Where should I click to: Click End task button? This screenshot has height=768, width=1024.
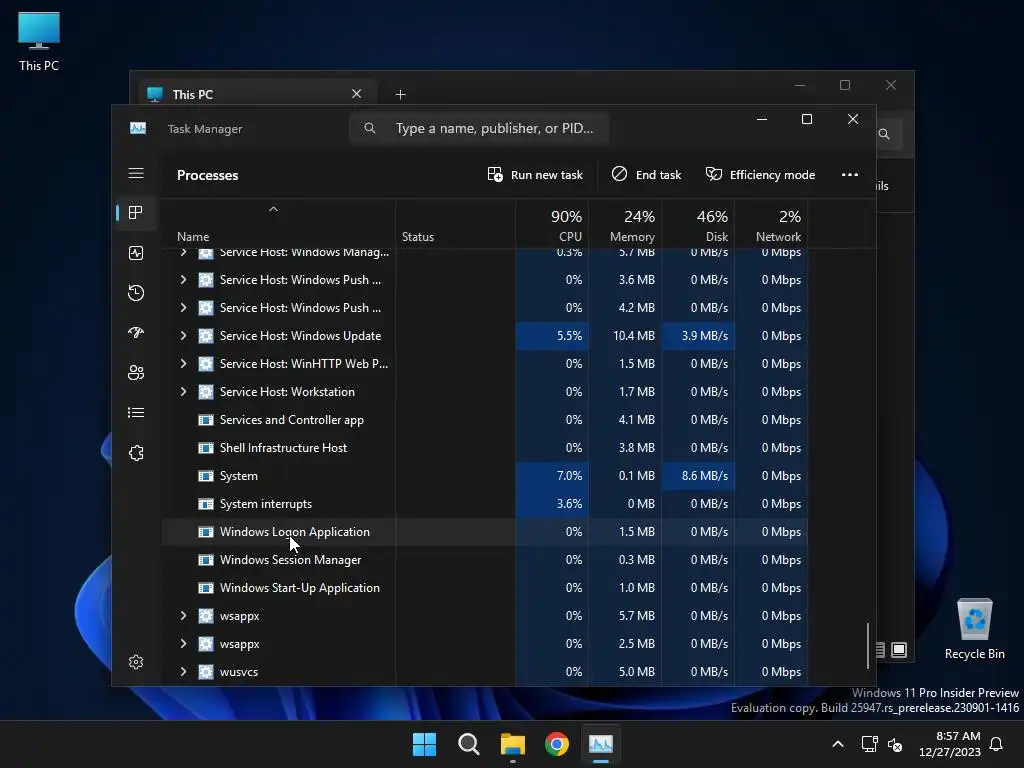(x=646, y=174)
